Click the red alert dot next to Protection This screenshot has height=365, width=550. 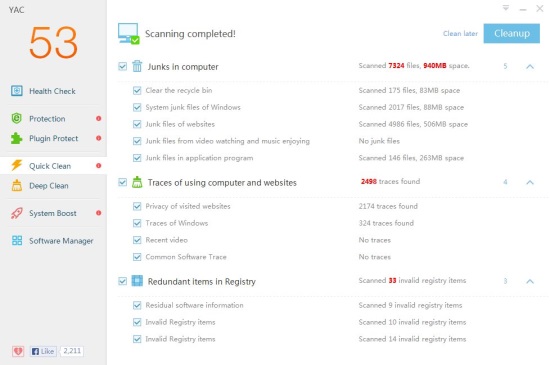(99, 119)
